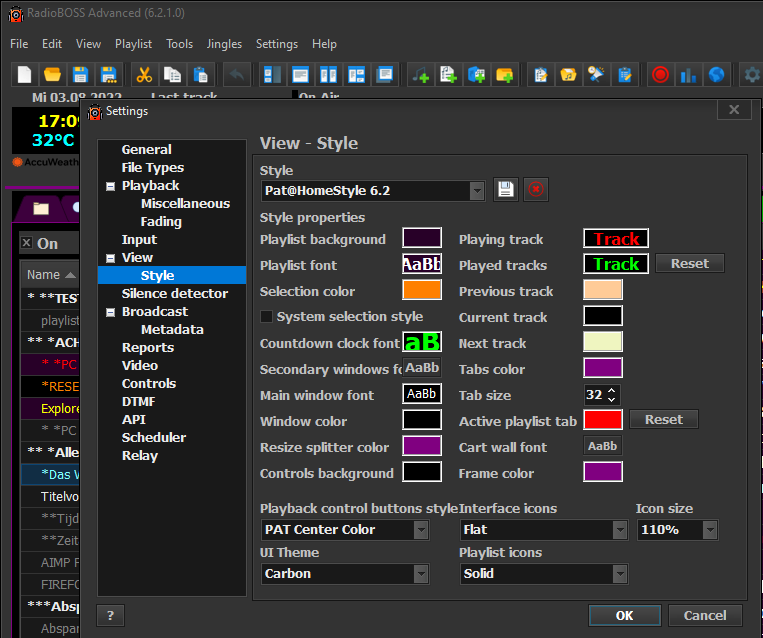Click the Paste toolbar icon
763x638 pixels.
coord(200,75)
